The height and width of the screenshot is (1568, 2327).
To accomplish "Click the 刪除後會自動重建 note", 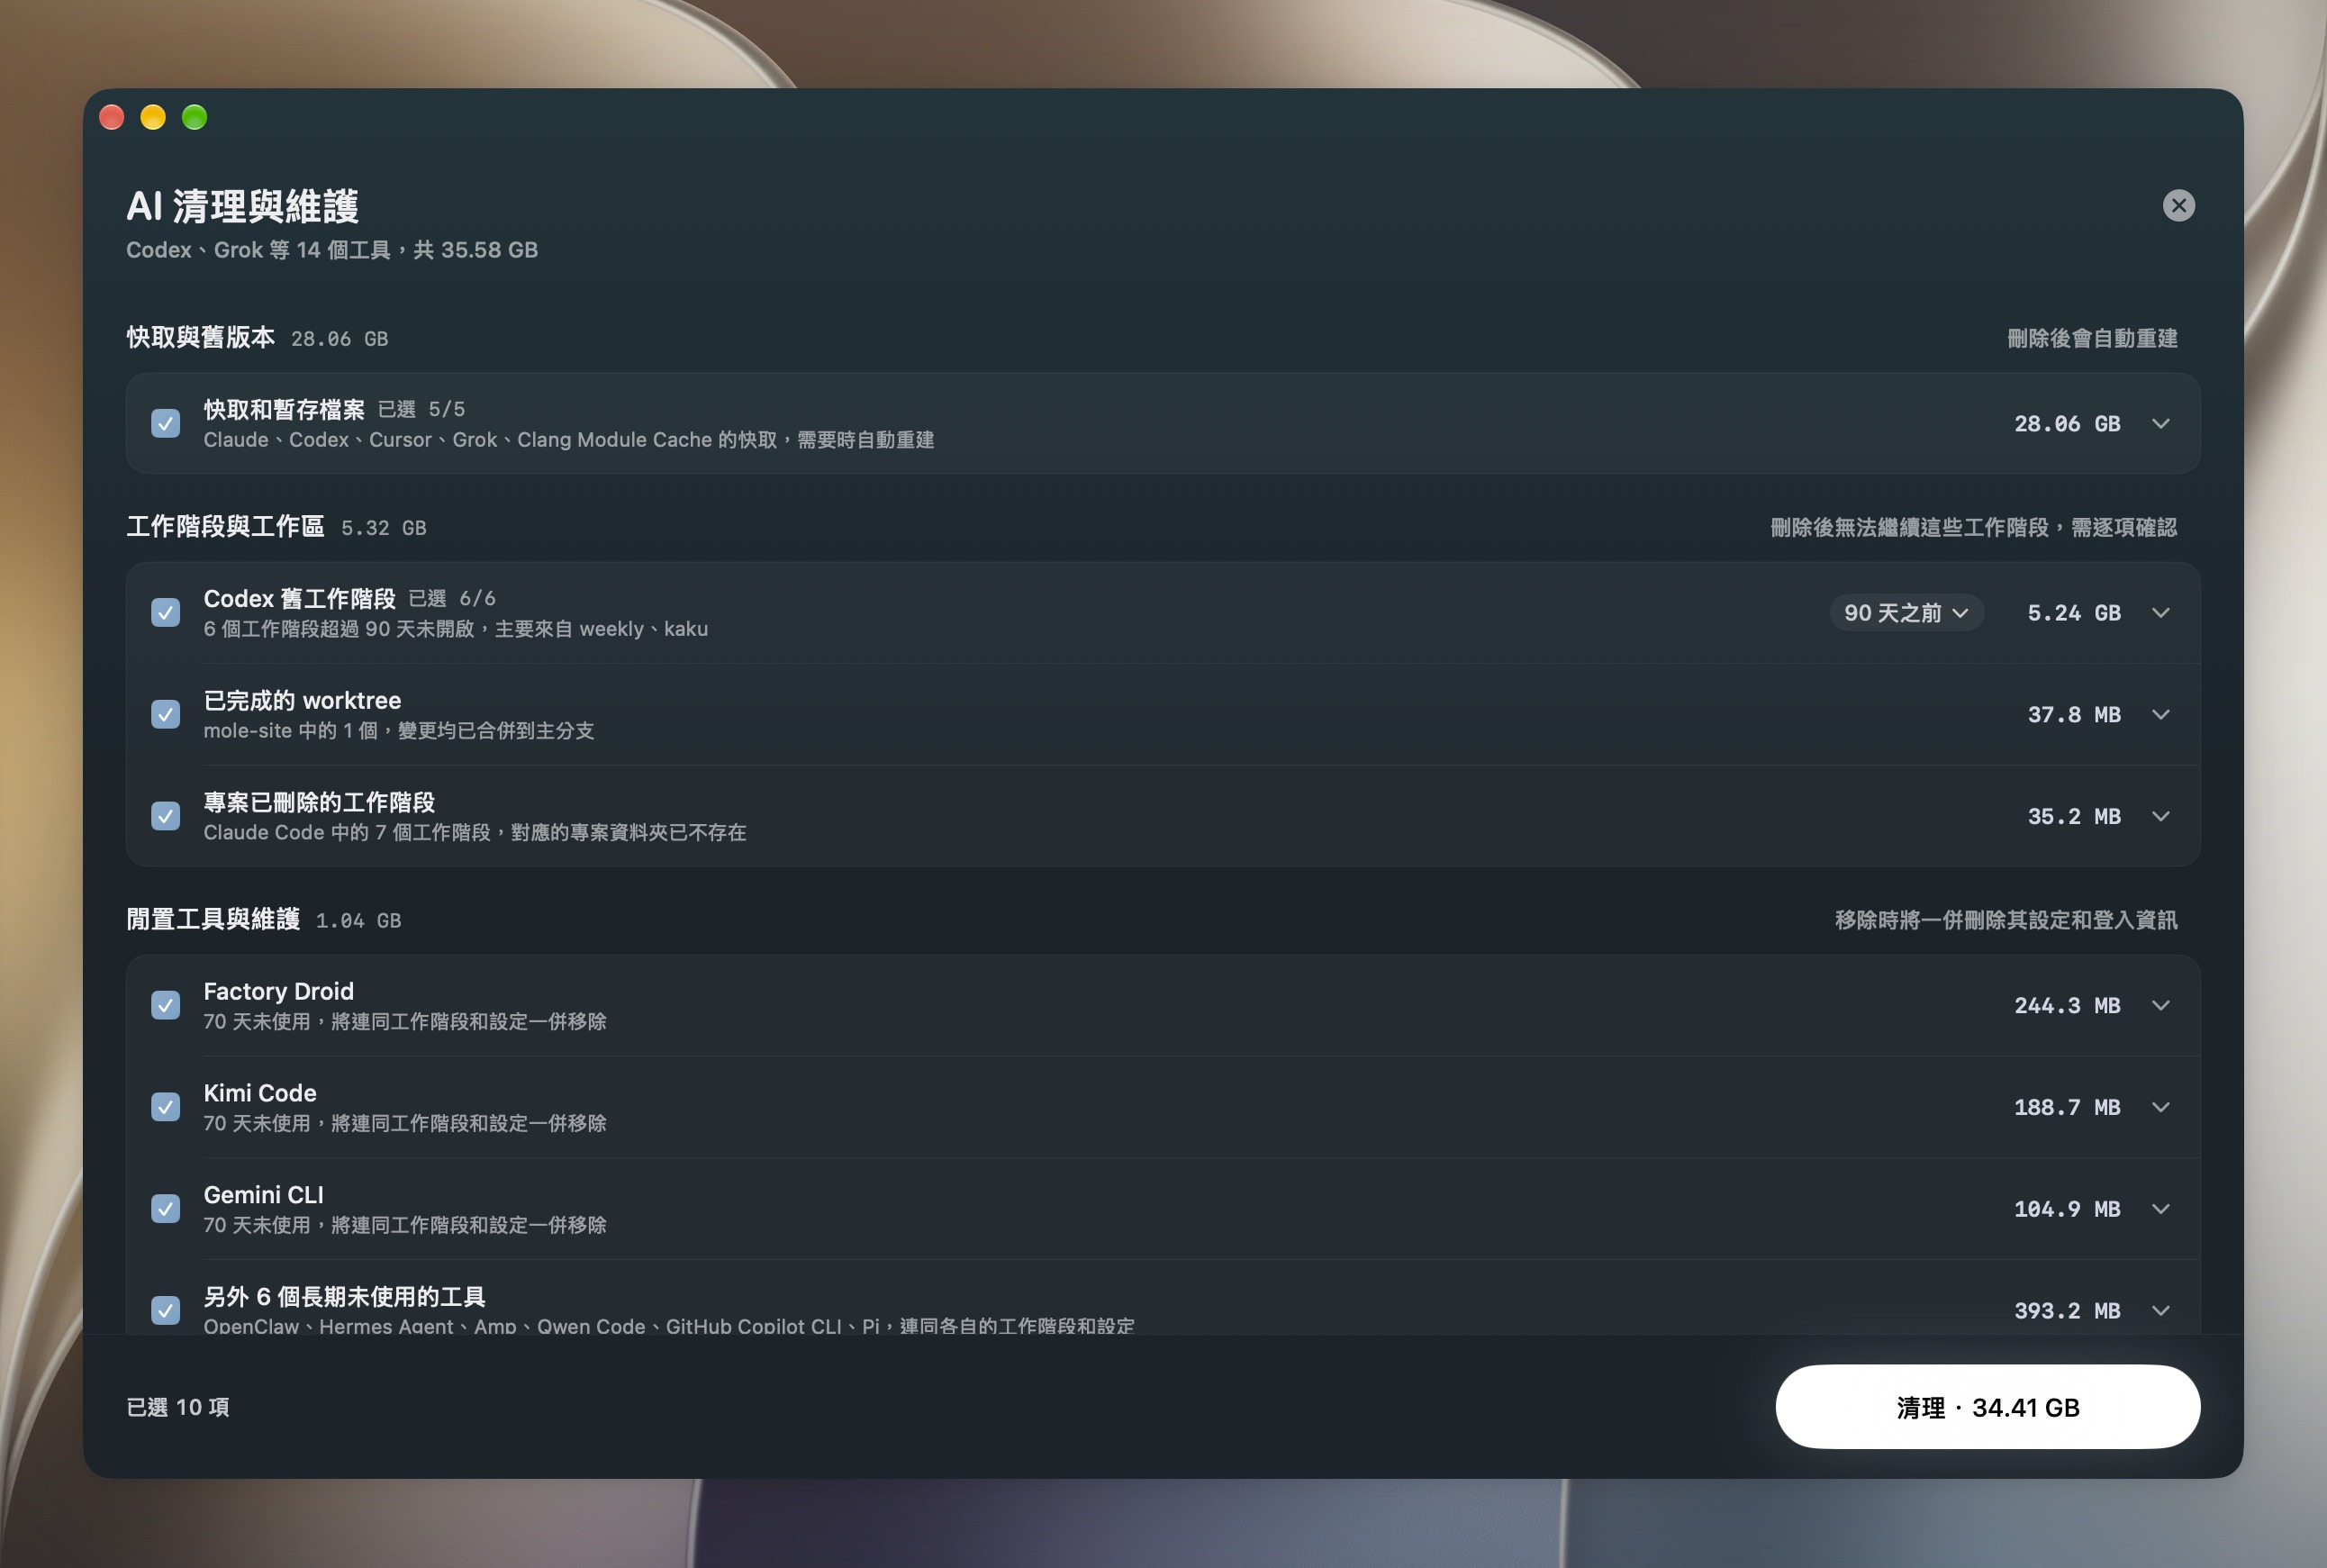I will point(2092,338).
